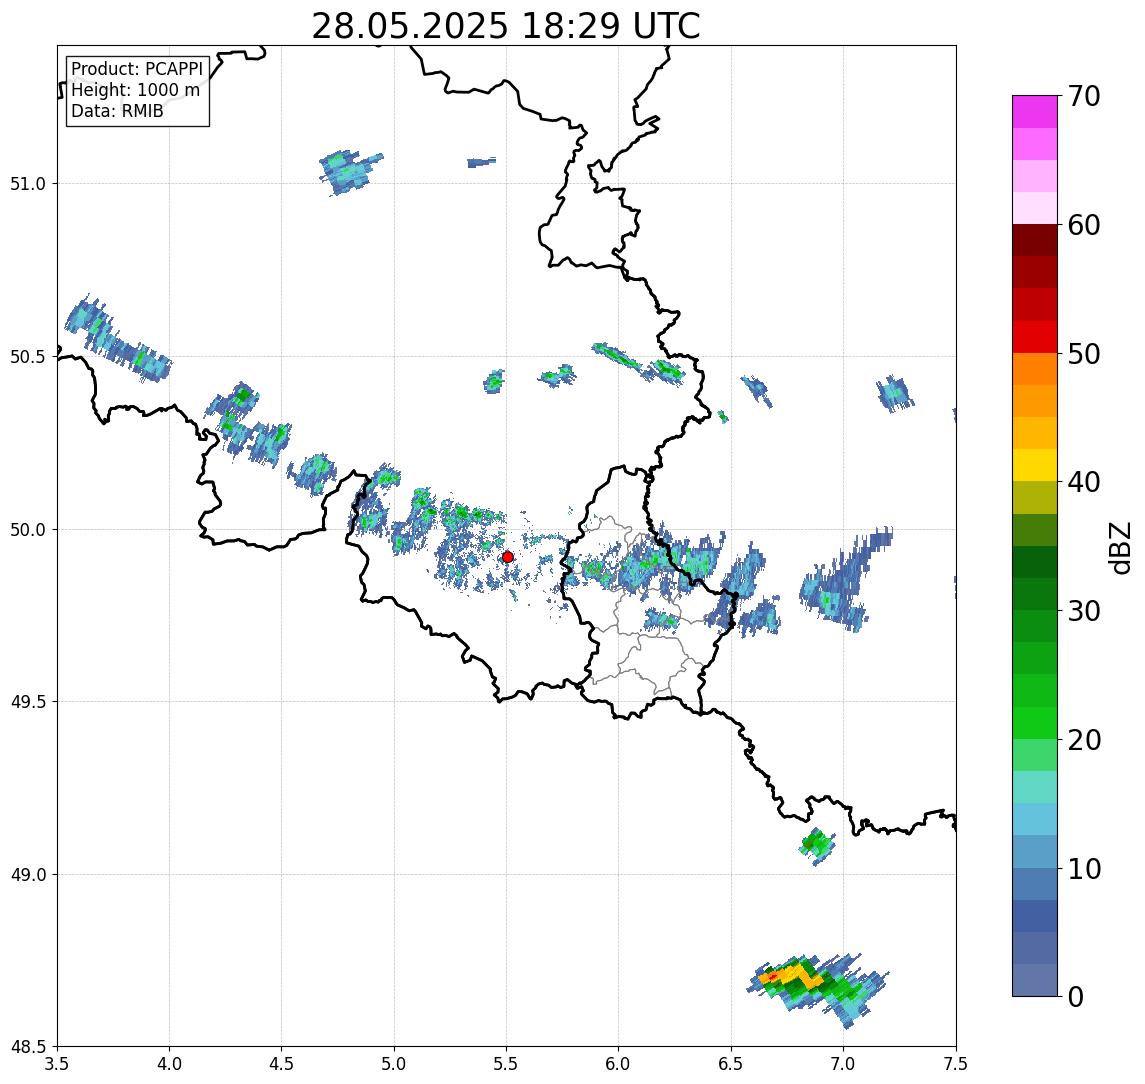Click the 'Product: PCAPPI' label
Screen dimensions: 1145x1084
coord(137,69)
